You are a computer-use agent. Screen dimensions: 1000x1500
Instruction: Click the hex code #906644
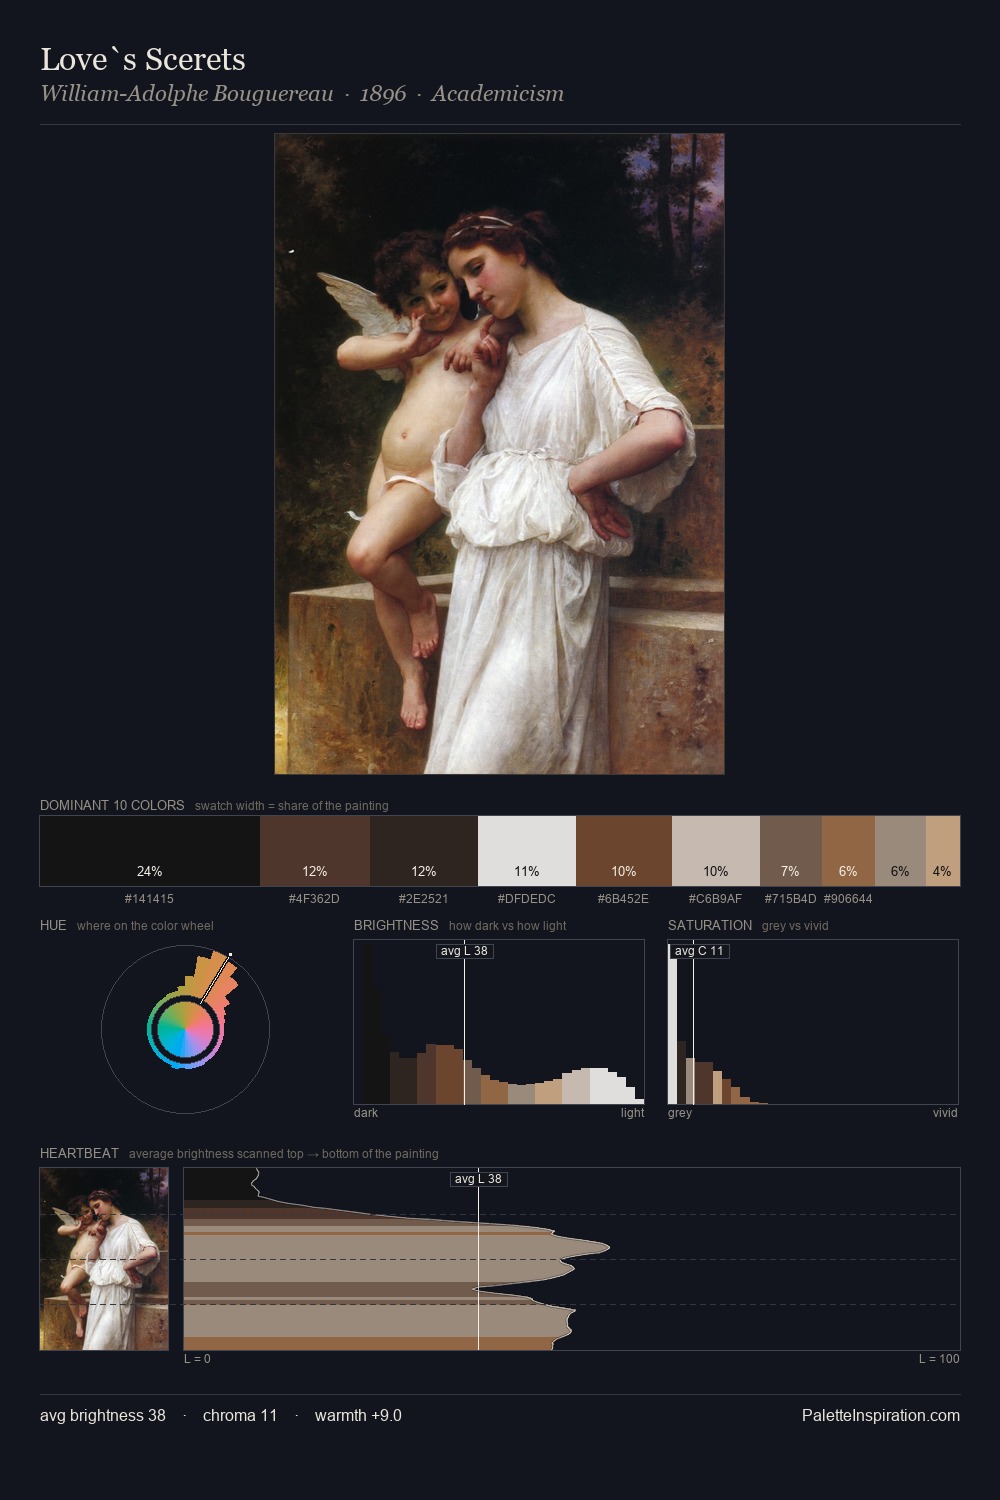pyautogui.click(x=848, y=899)
